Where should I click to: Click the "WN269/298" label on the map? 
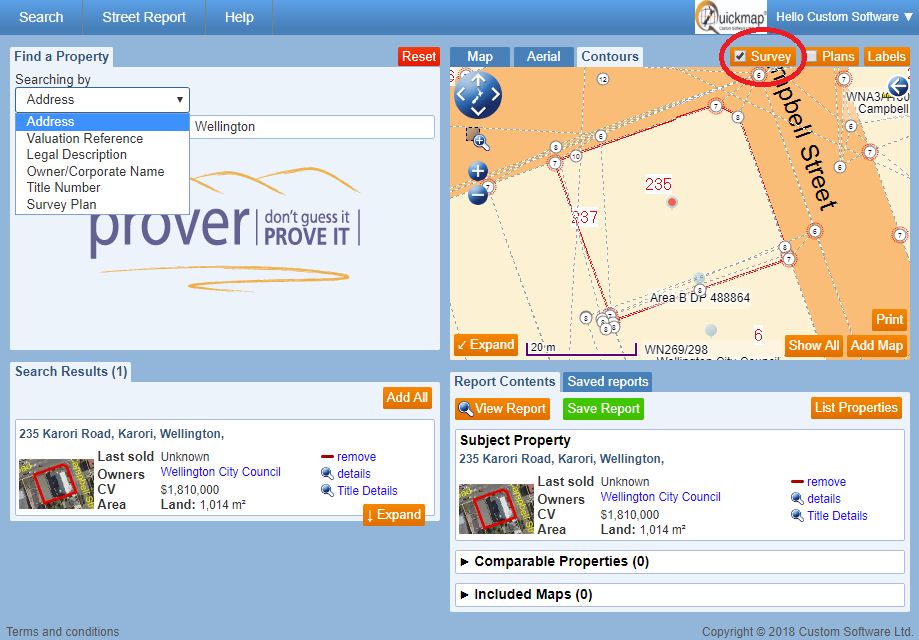tap(676, 350)
